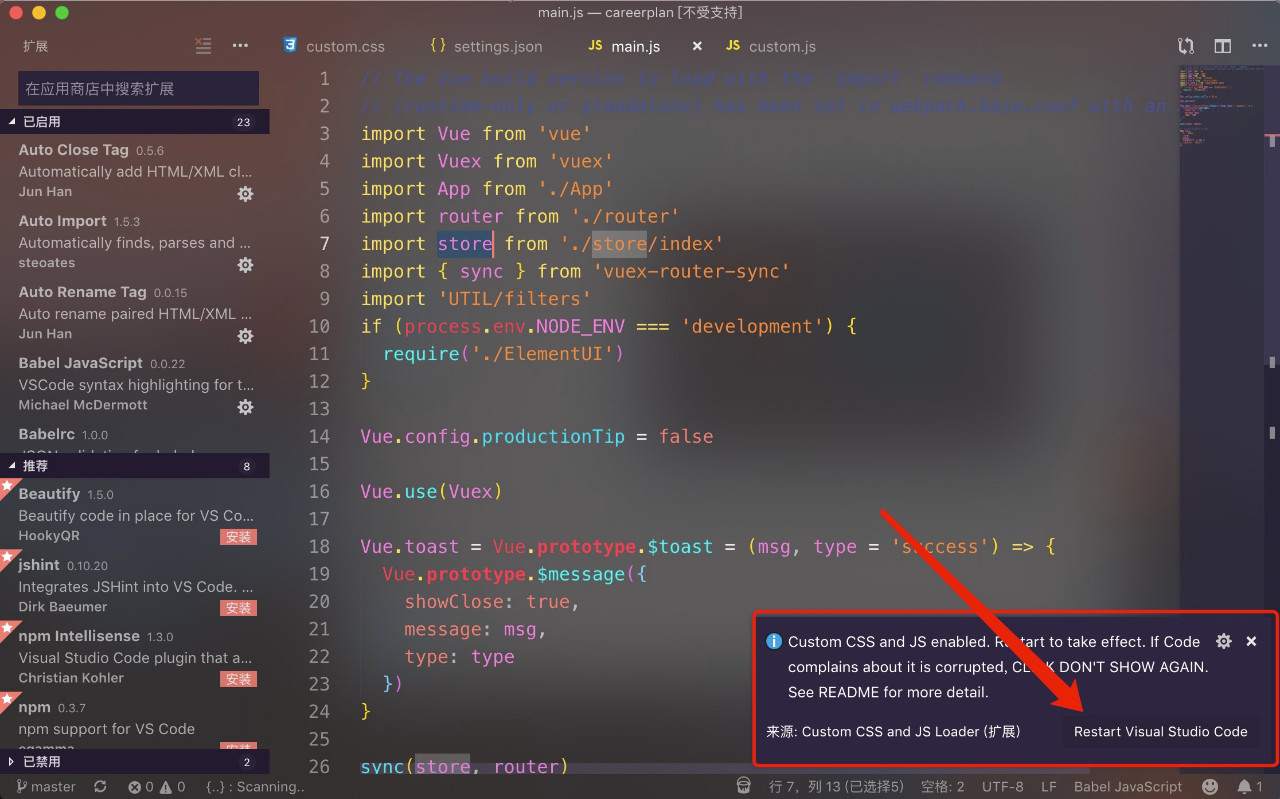Open the Auto Close Tag extension entry
Screen dimensions: 1280x799
(x=135, y=170)
